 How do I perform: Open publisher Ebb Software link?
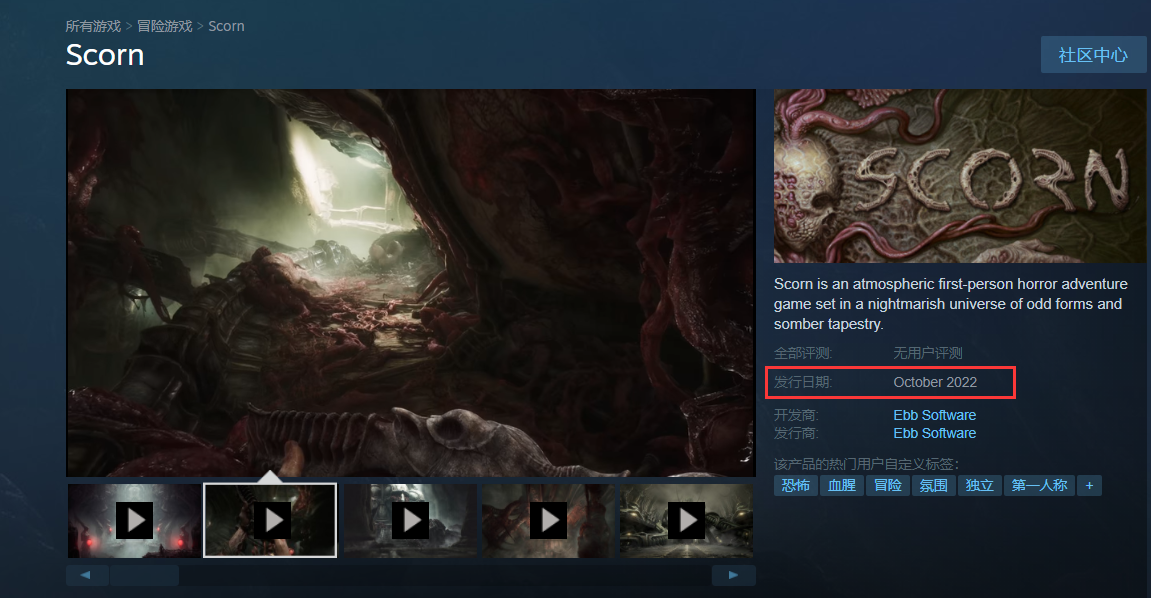click(x=934, y=434)
